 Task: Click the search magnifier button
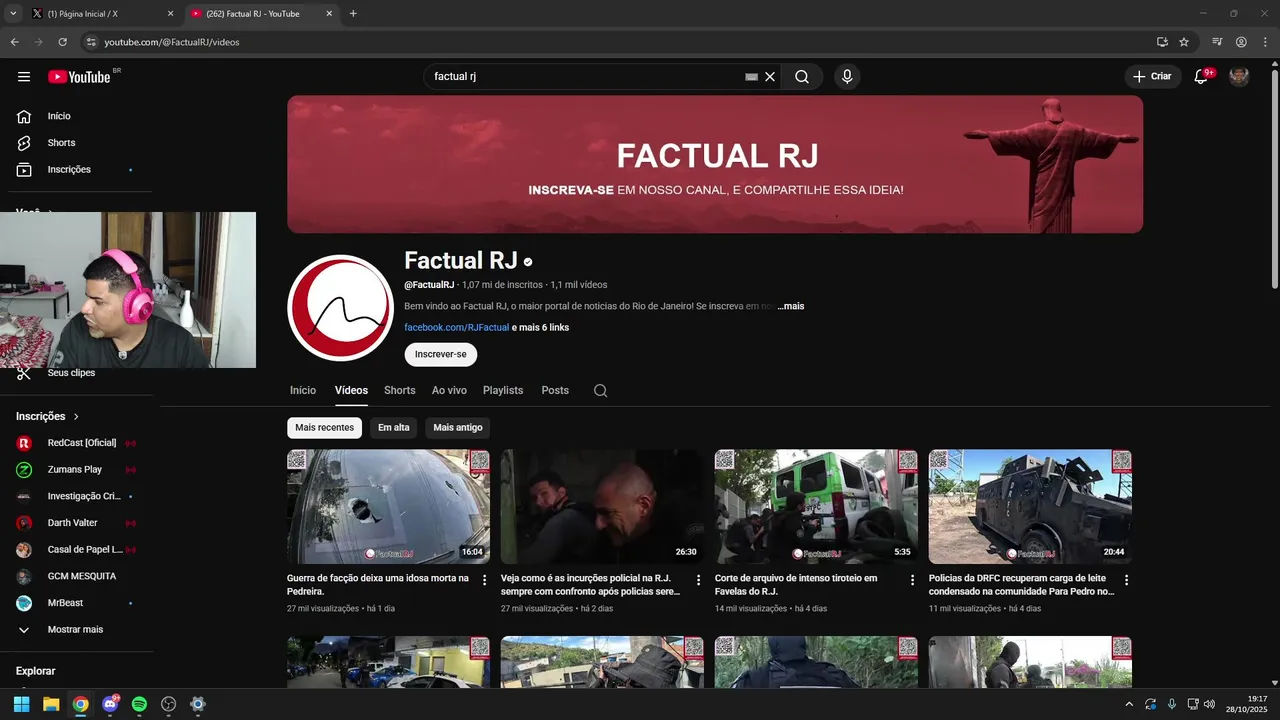point(802,77)
